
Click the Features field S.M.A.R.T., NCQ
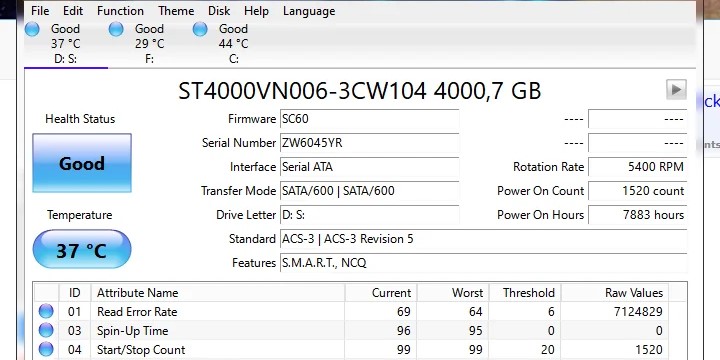point(484,263)
